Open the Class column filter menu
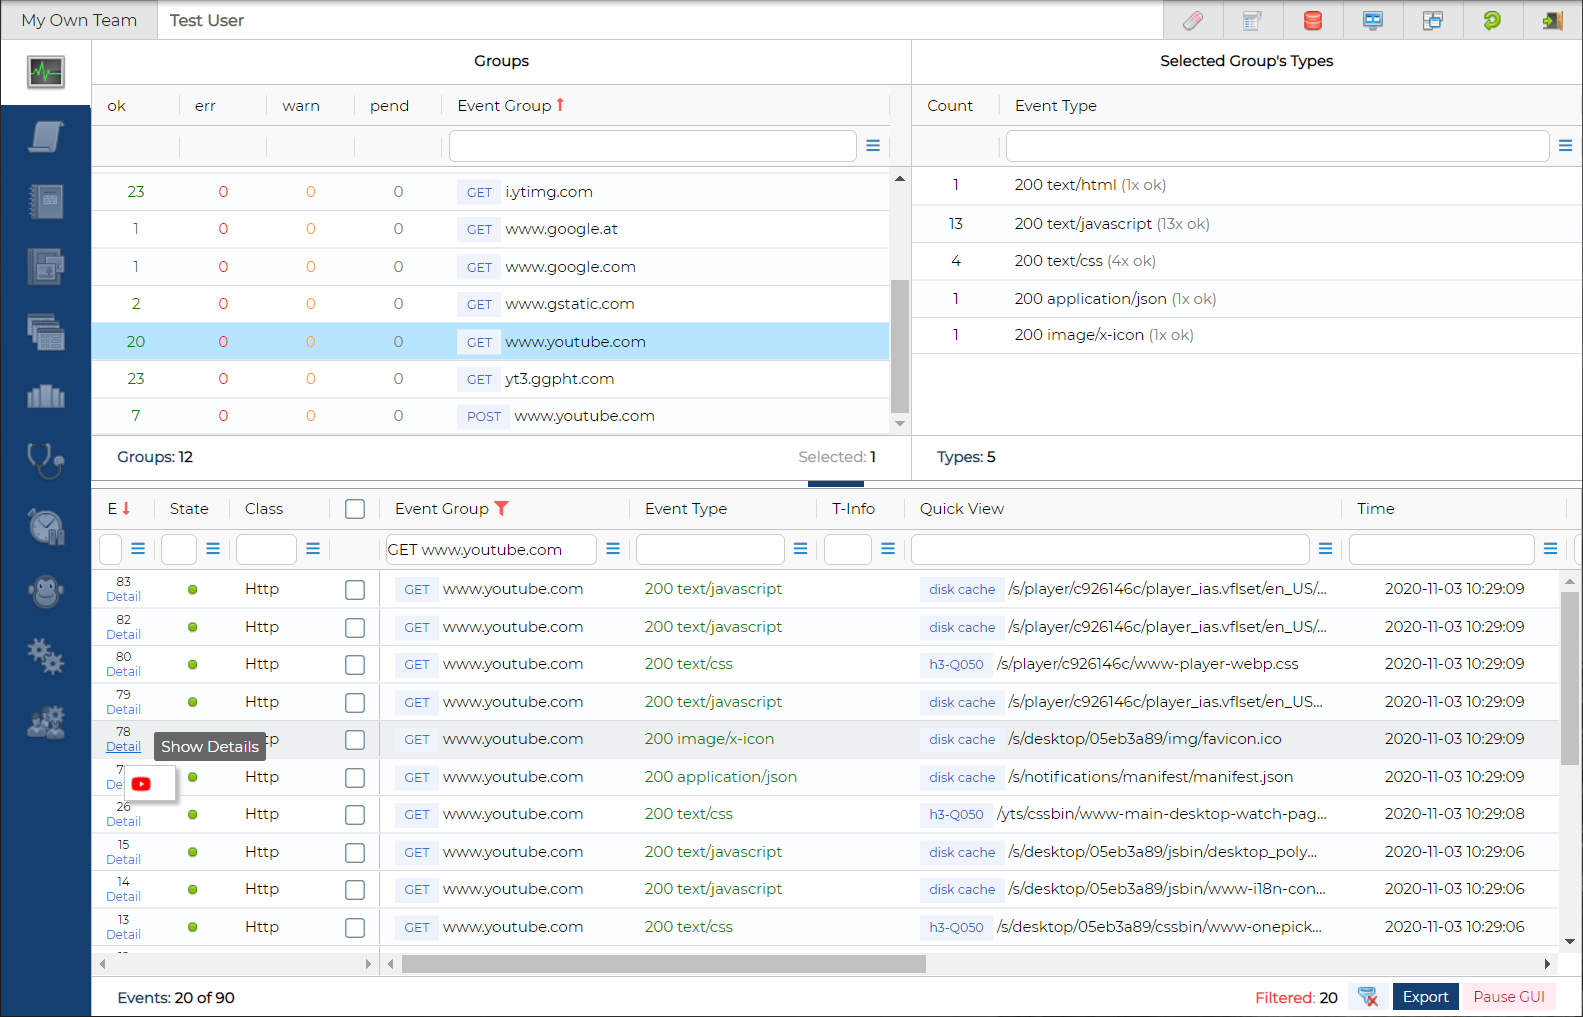 tap(313, 549)
